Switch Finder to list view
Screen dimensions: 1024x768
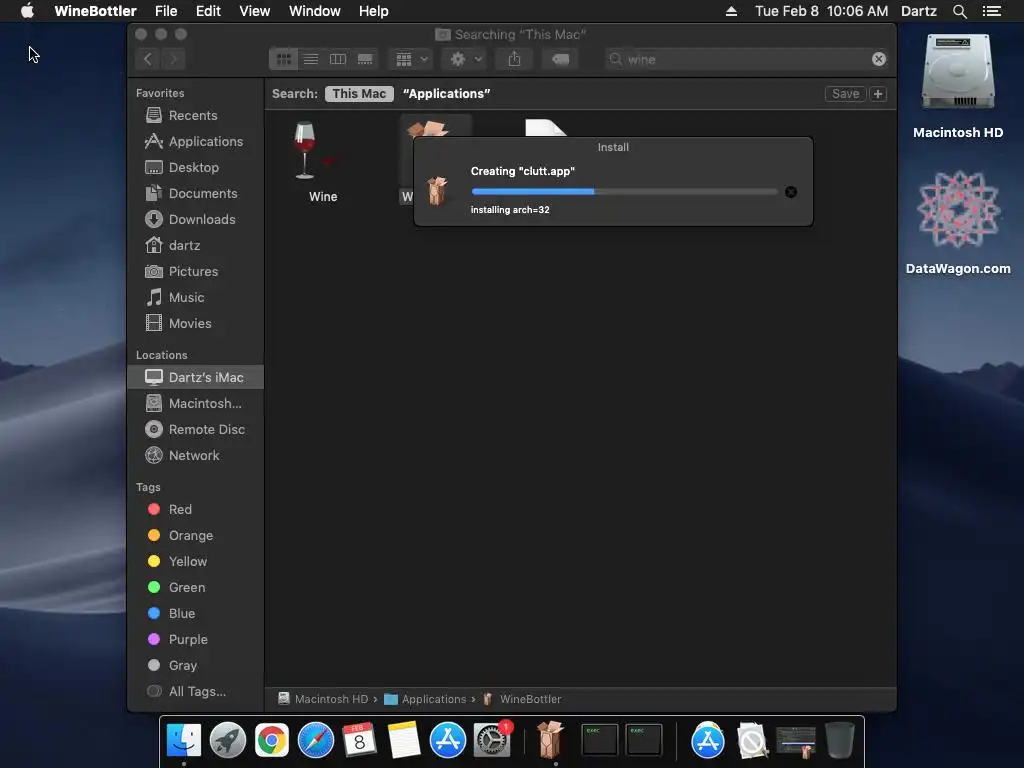(311, 59)
